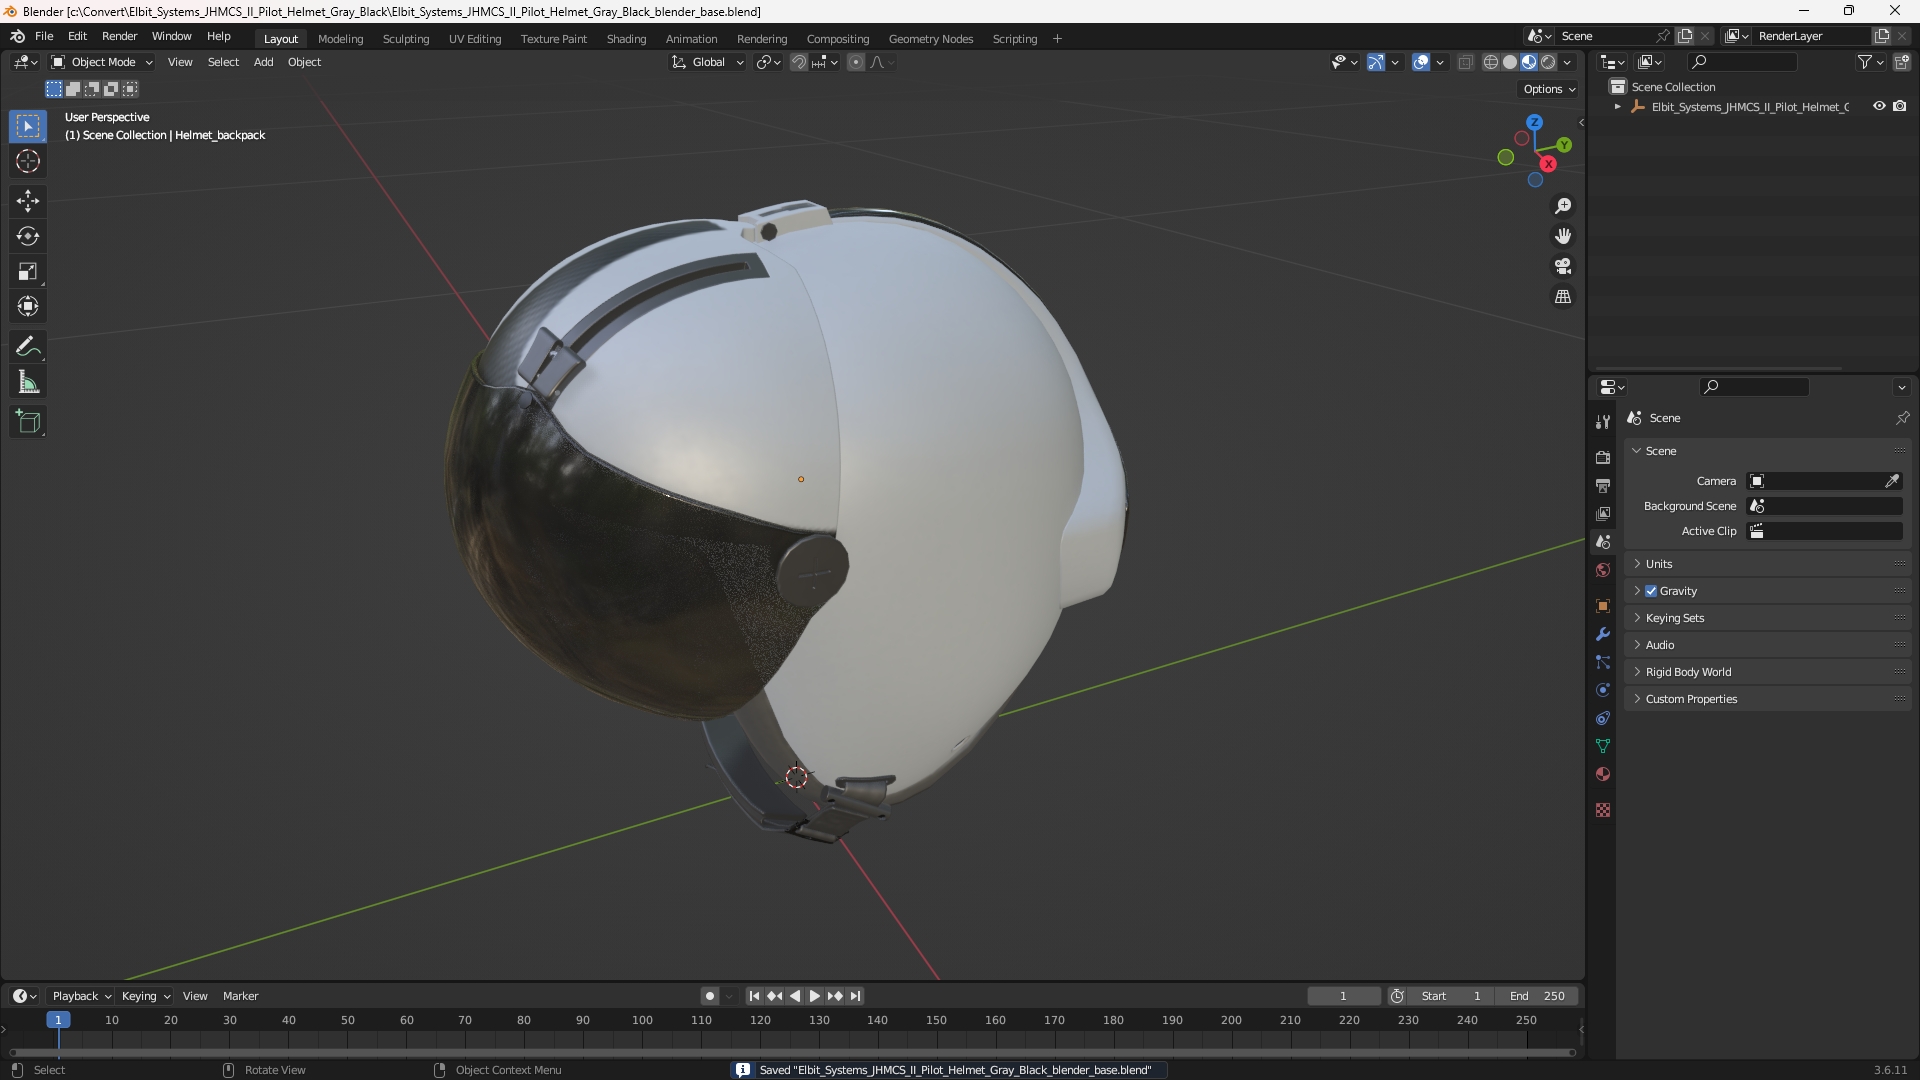Select the Rotate tool
The width and height of the screenshot is (1920, 1080).
[x=28, y=236]
